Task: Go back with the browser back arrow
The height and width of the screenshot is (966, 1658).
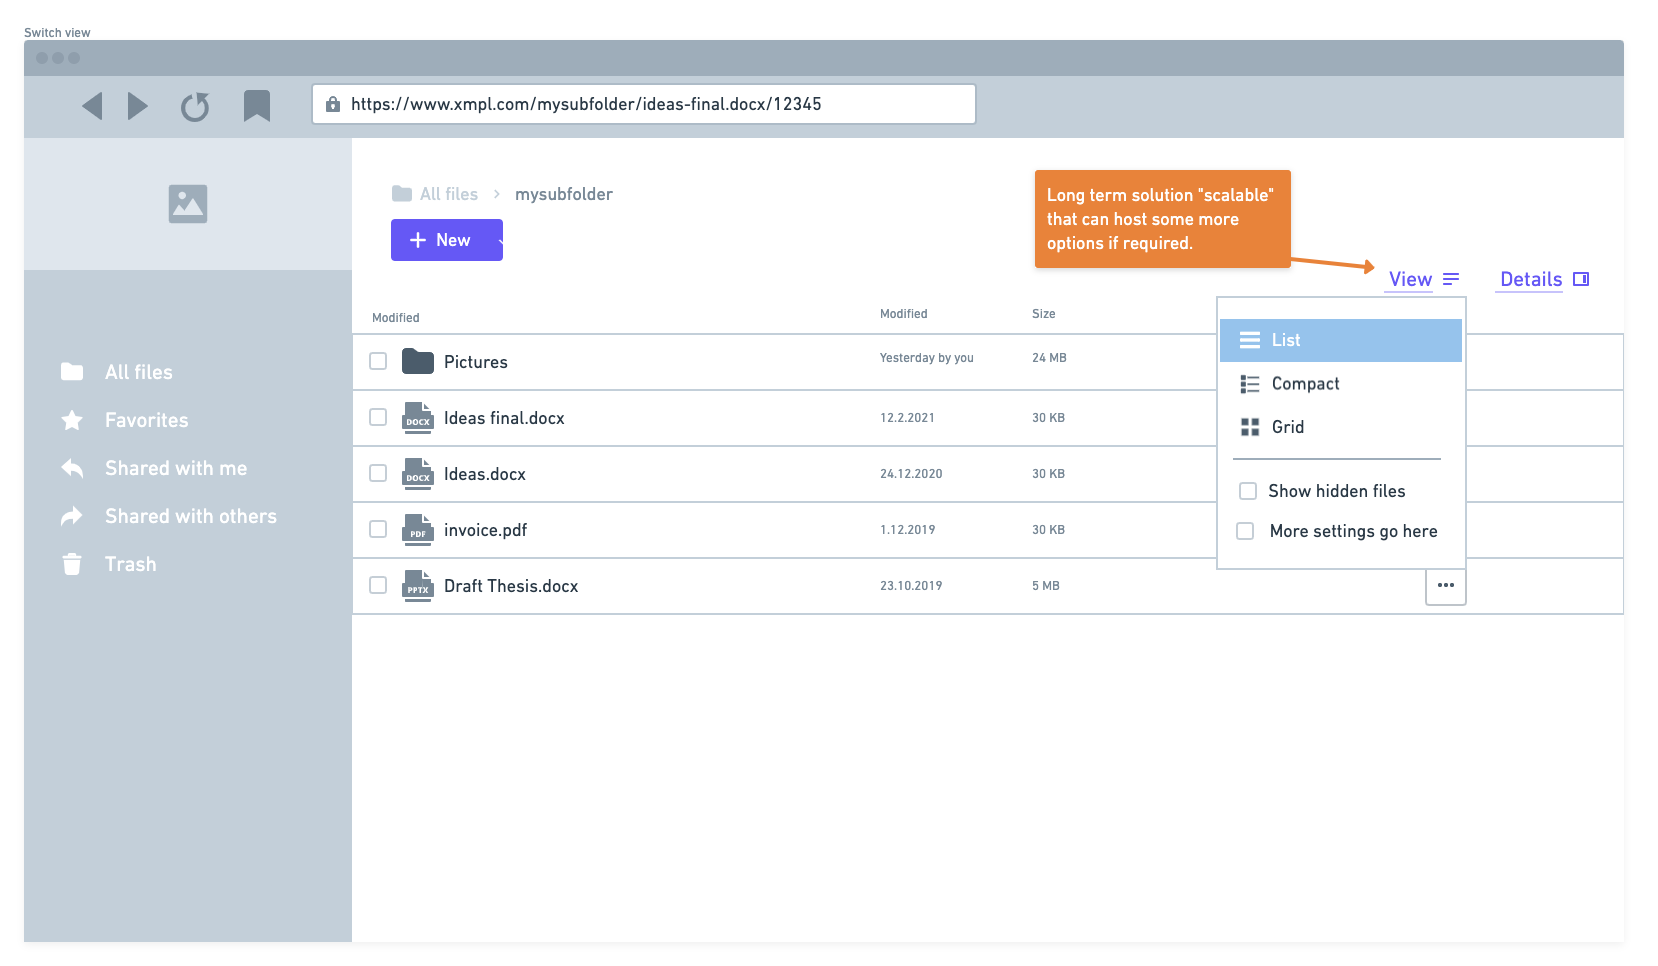Action: pos(92,106)
